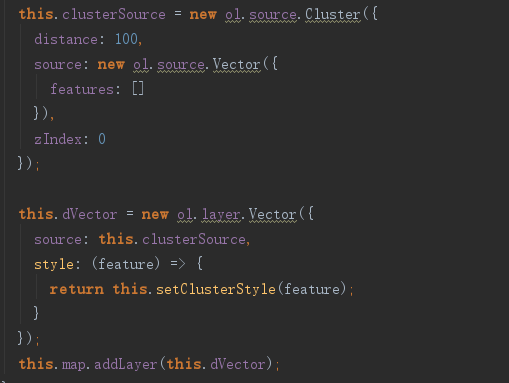The width and height of the screenshot is (509, 383).
Task: Click the style key
Action: click(54, 264)
